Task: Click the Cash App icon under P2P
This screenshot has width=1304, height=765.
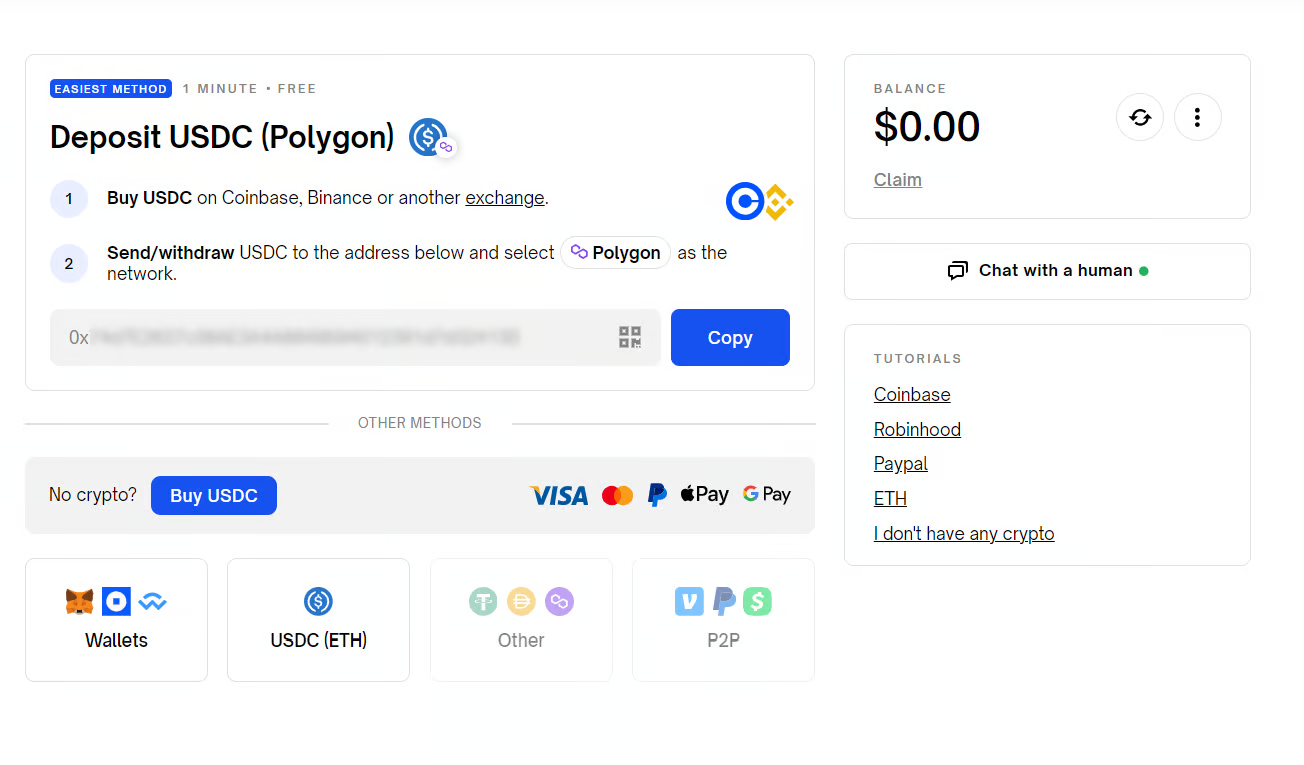Action: click(757, 601)
